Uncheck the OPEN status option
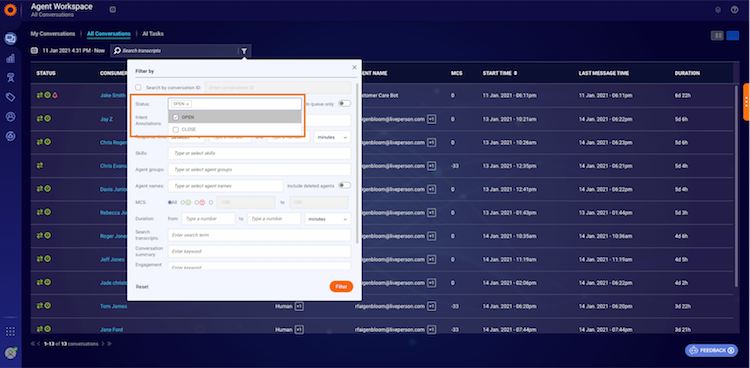The image size is (750, 368). pos(176,117)
